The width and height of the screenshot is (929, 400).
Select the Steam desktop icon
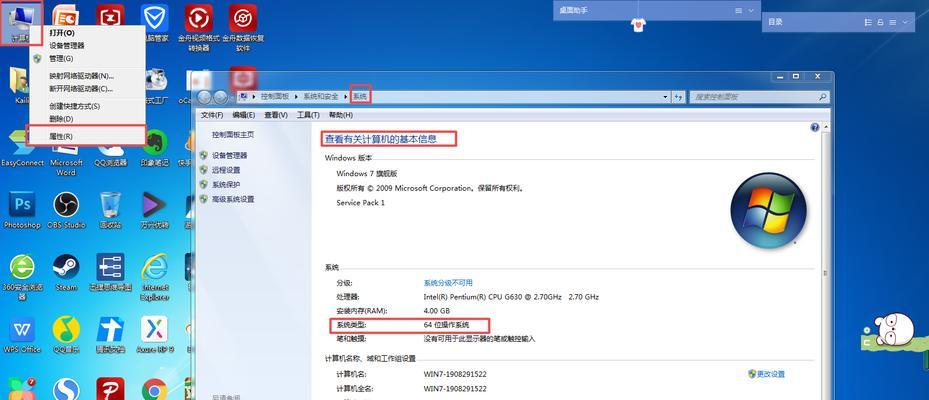pyautogui.click(x=66, y=272)
